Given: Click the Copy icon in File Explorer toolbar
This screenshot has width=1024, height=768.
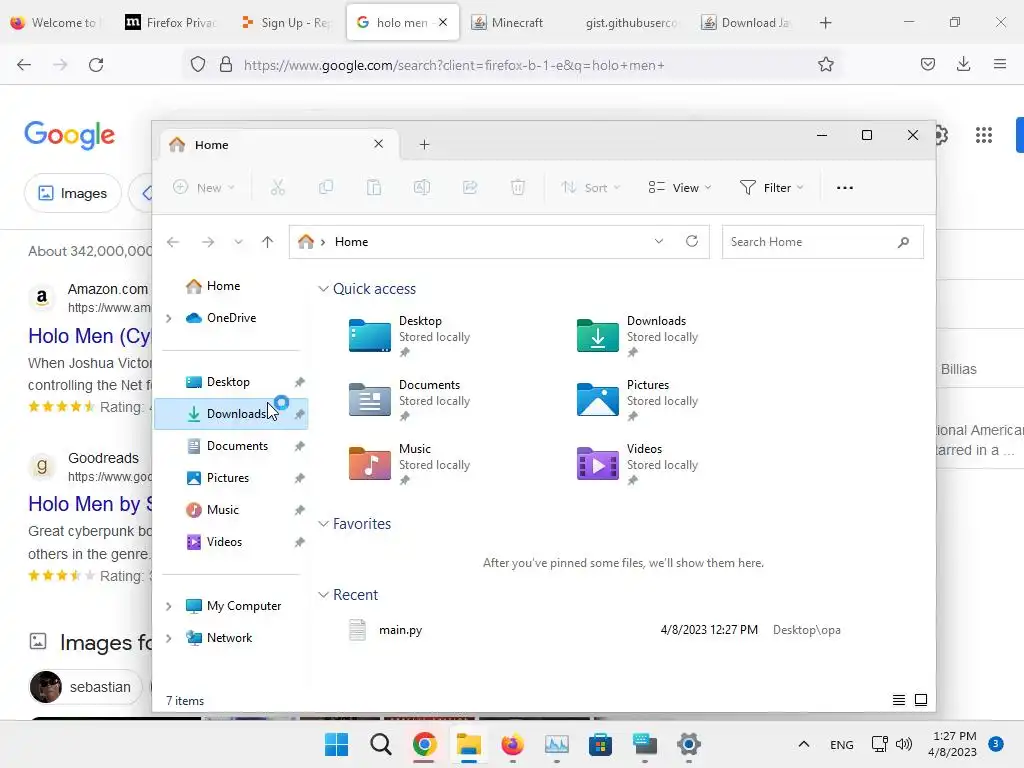Looking at the screenshot, I should pos(326,187).
